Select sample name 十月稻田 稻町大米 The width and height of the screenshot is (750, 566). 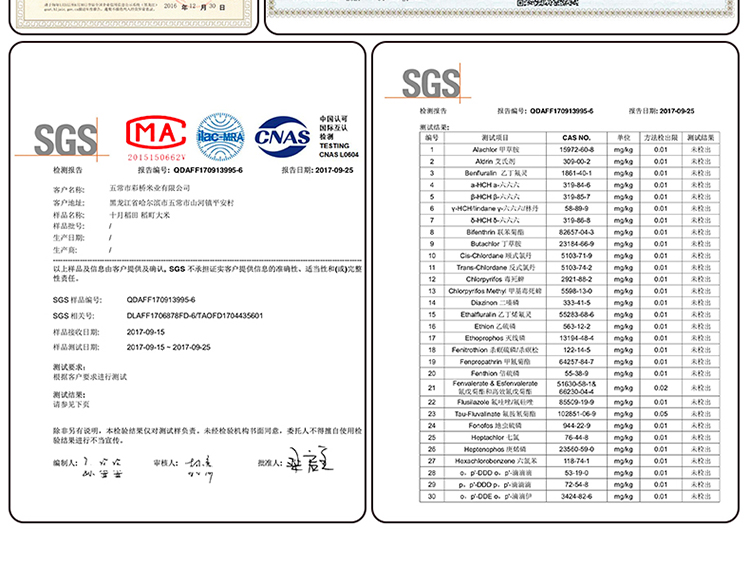pyautogui.click(x=140, y=215)
